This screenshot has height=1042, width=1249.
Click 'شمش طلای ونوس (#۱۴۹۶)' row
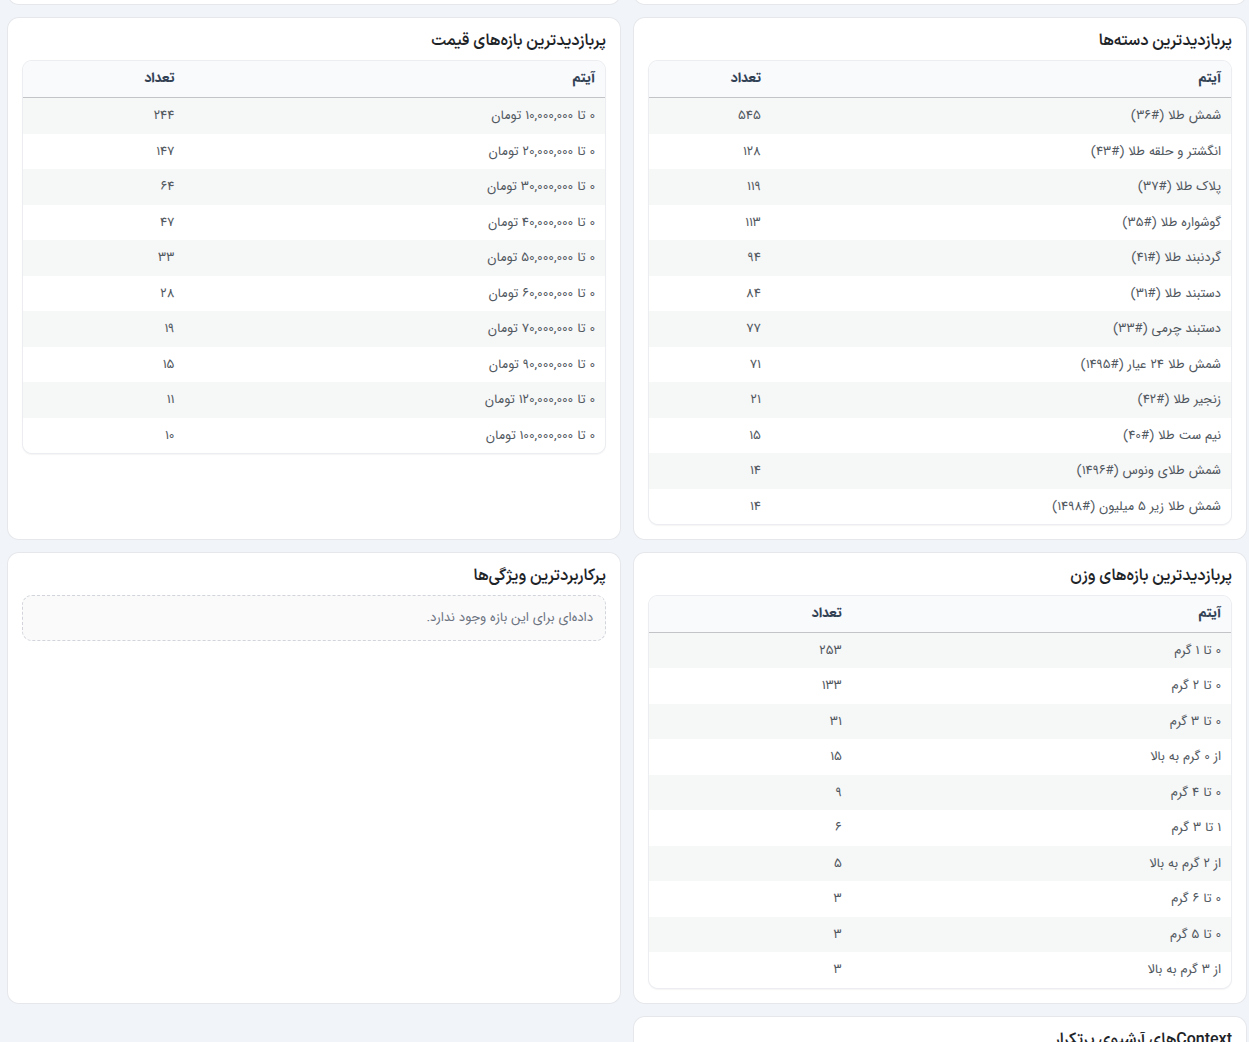(940, 470)
